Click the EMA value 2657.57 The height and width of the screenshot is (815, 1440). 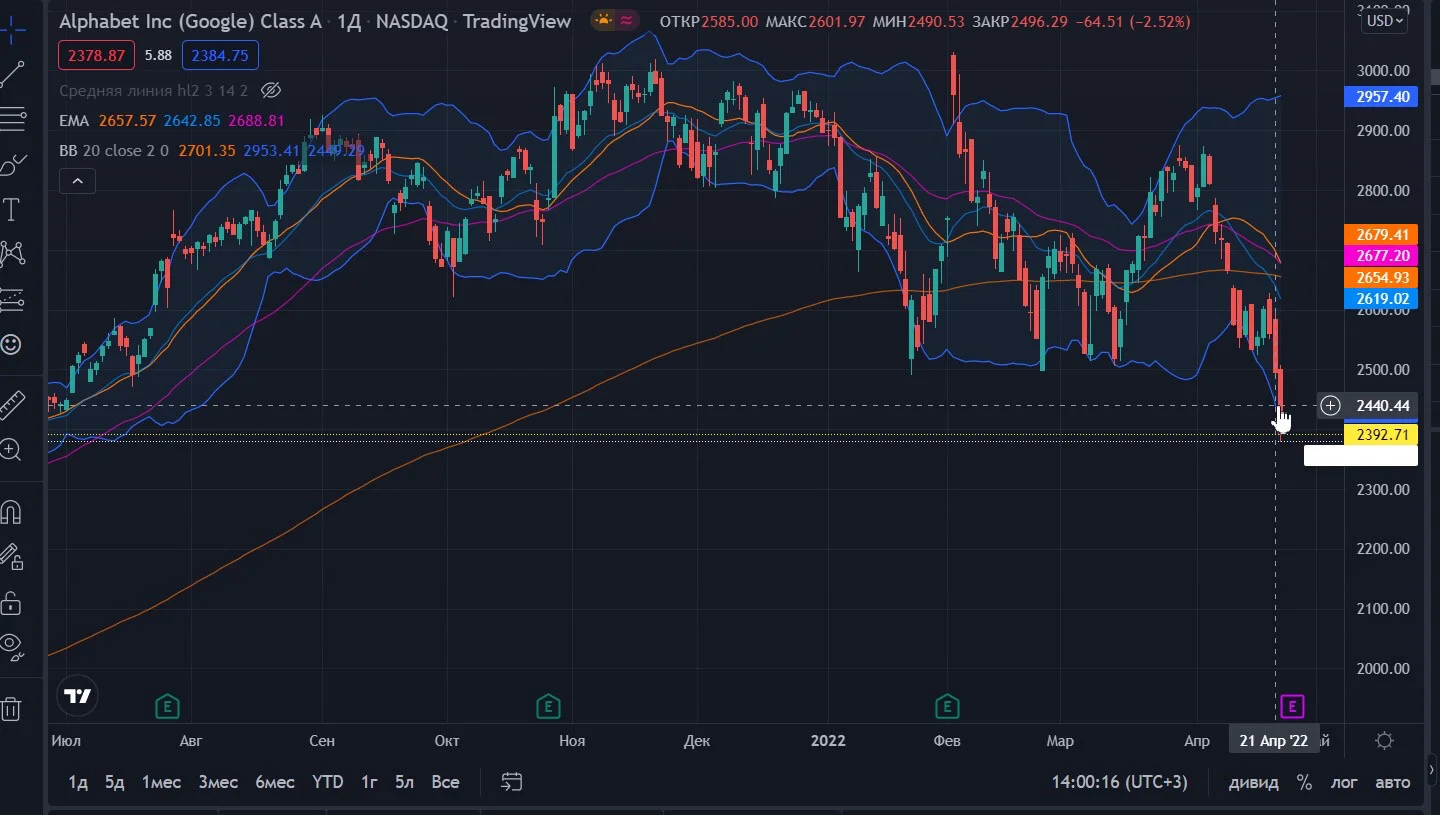(127, 121)
